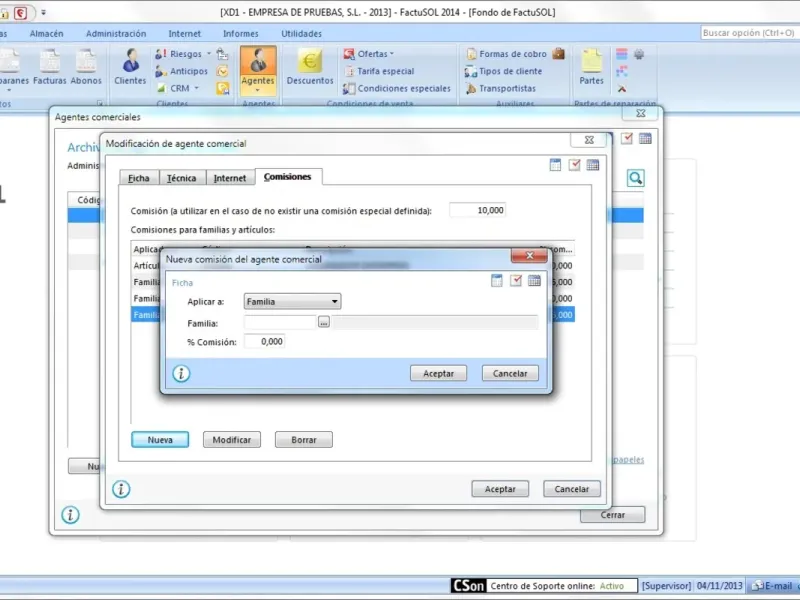Click the checklist icon in Modificación de agente dialog

click(574, 165)
